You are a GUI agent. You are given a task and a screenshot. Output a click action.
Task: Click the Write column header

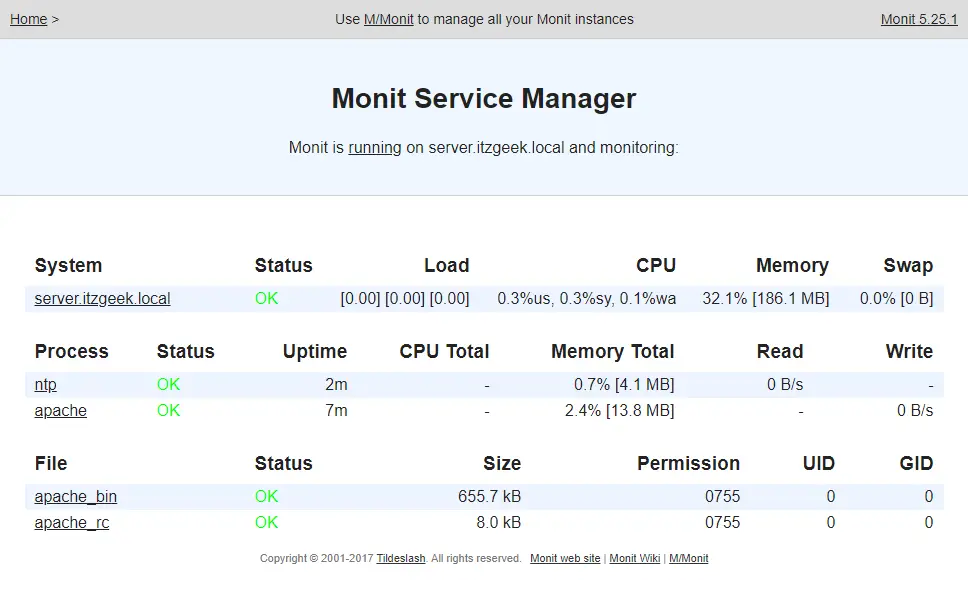pos(909,351)
